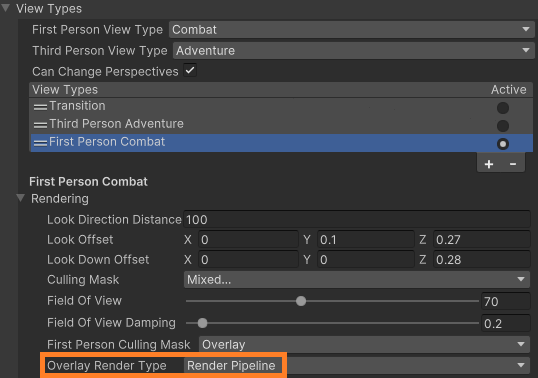
Task: Click the Field Of View slider handle
Action: click(x=301, y=301)
